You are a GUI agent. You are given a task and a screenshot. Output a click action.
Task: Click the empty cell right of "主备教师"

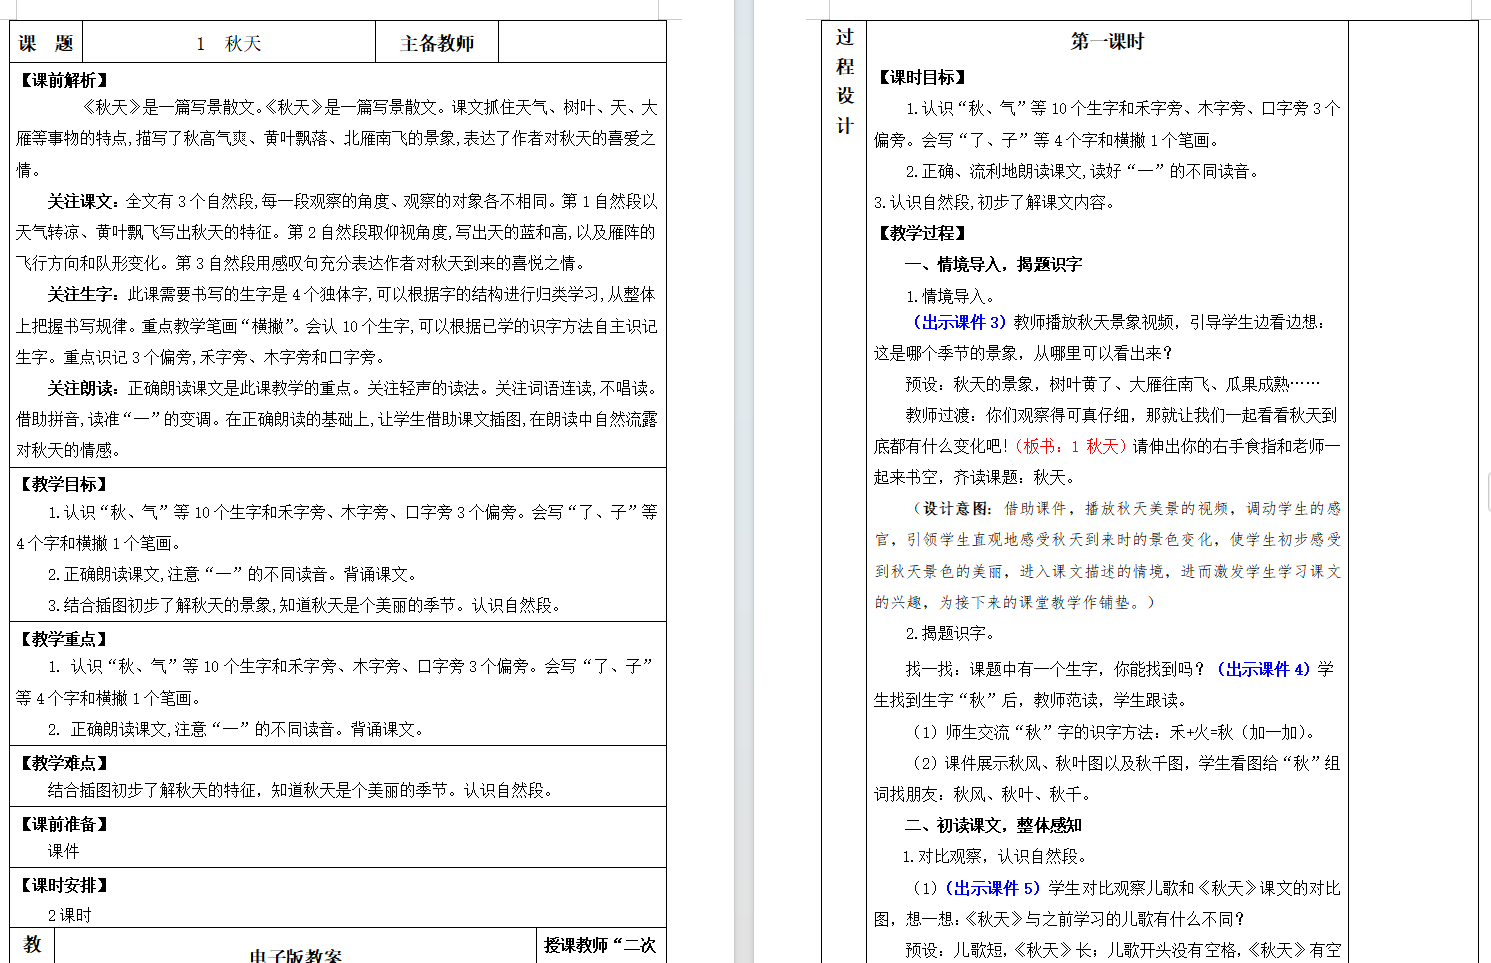click(x=582, y=43)
